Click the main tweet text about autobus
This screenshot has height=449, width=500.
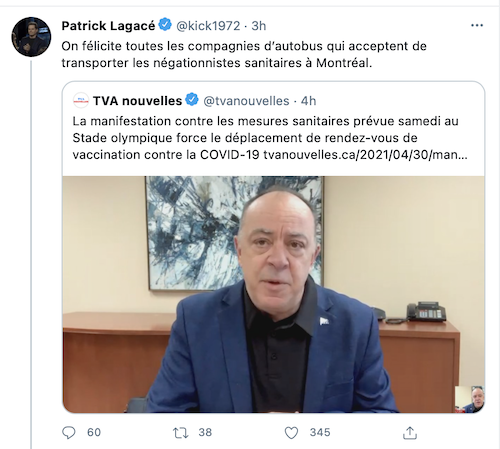[244, 54]
